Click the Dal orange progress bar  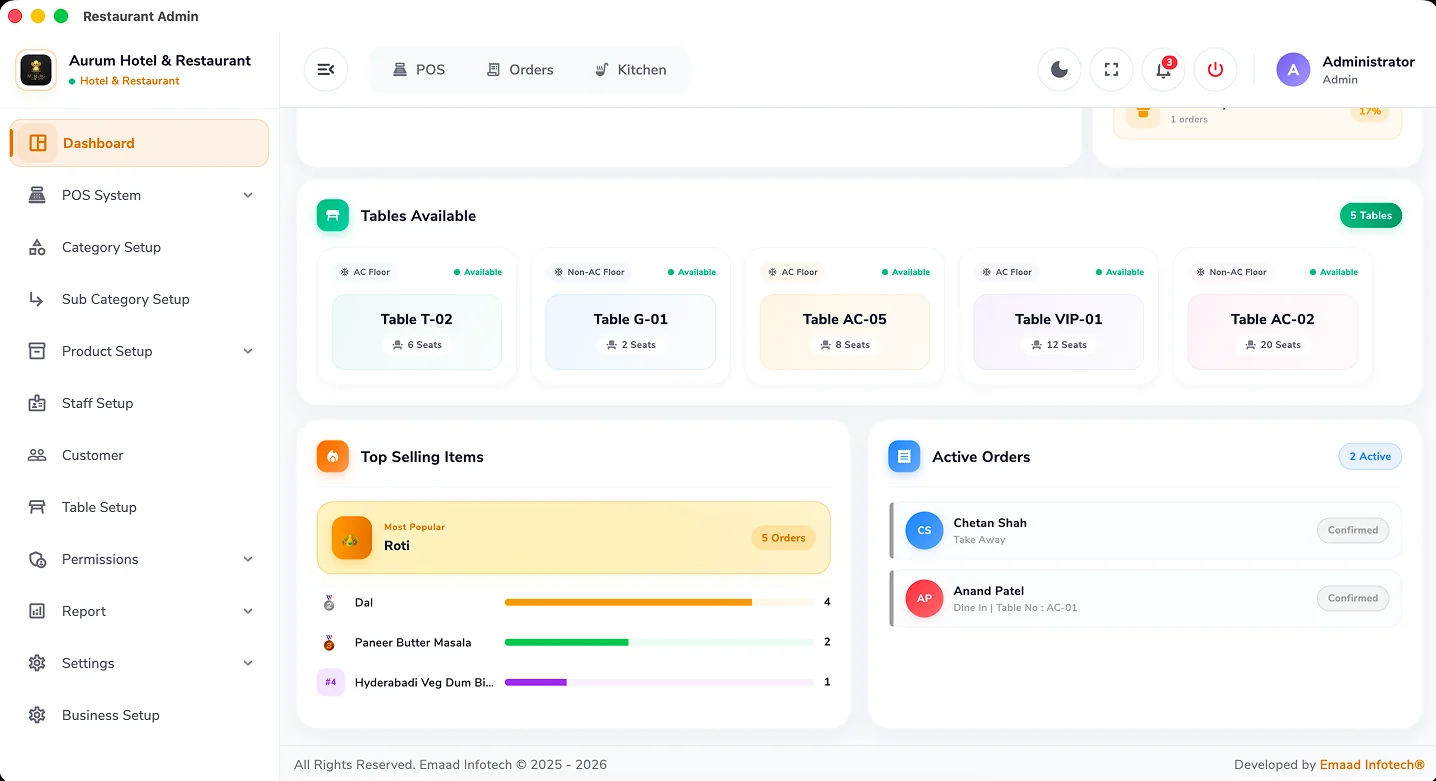(x=628, y=602)
